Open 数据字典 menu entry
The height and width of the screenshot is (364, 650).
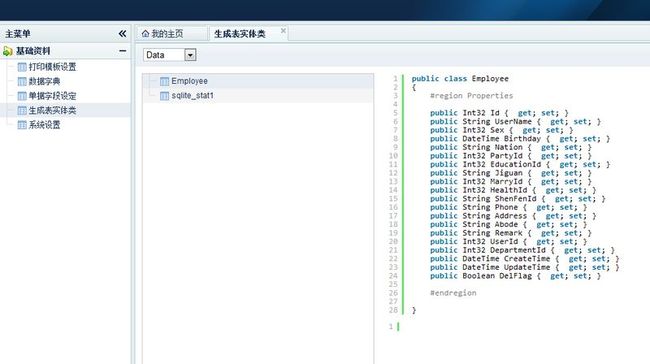click(44, 81)
